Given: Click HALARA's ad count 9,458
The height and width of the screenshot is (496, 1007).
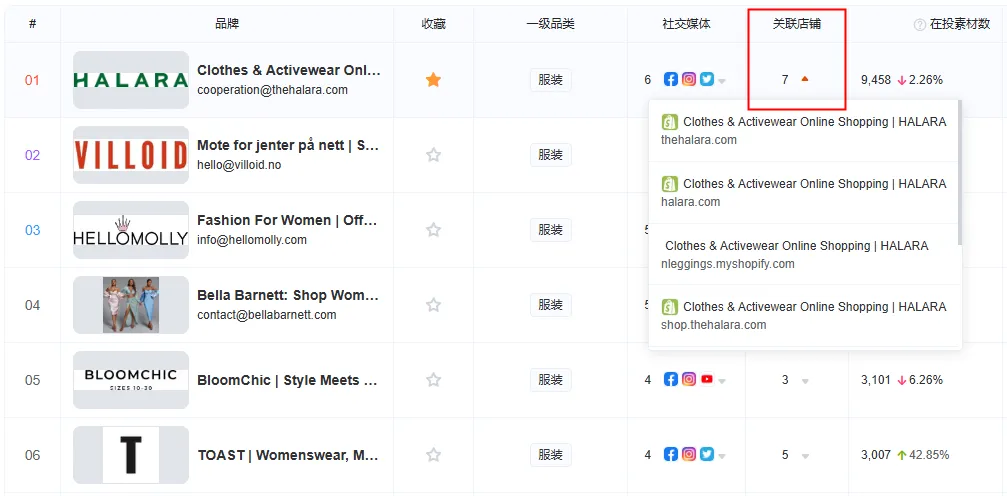Looking at the screenshot, I should click(x=876, y=80).
